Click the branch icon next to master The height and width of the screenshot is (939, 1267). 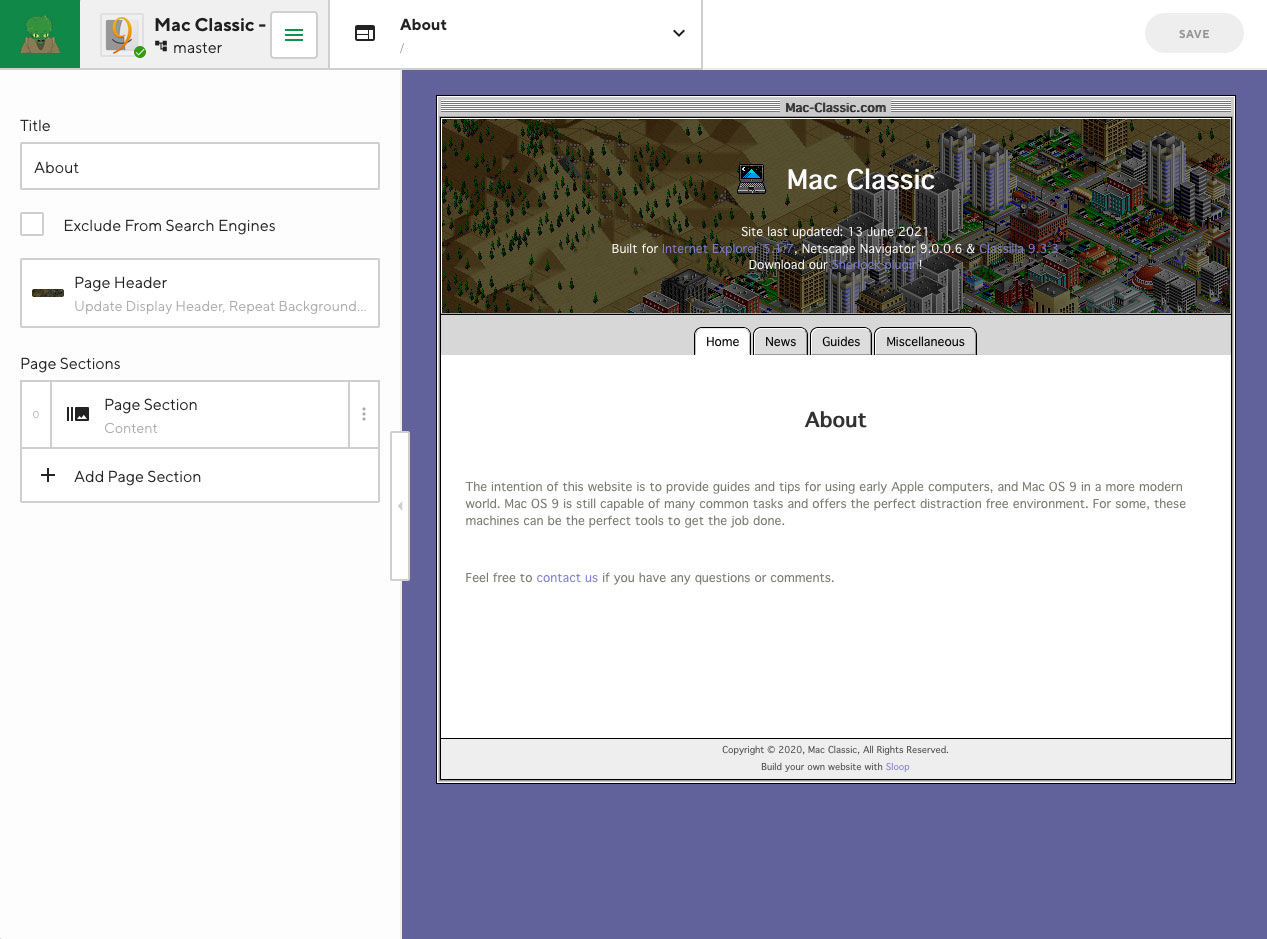[161, 47]
